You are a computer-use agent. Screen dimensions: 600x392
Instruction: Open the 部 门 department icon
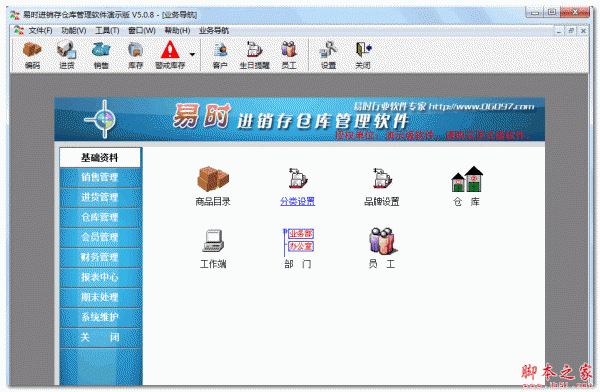pos(298,242)
